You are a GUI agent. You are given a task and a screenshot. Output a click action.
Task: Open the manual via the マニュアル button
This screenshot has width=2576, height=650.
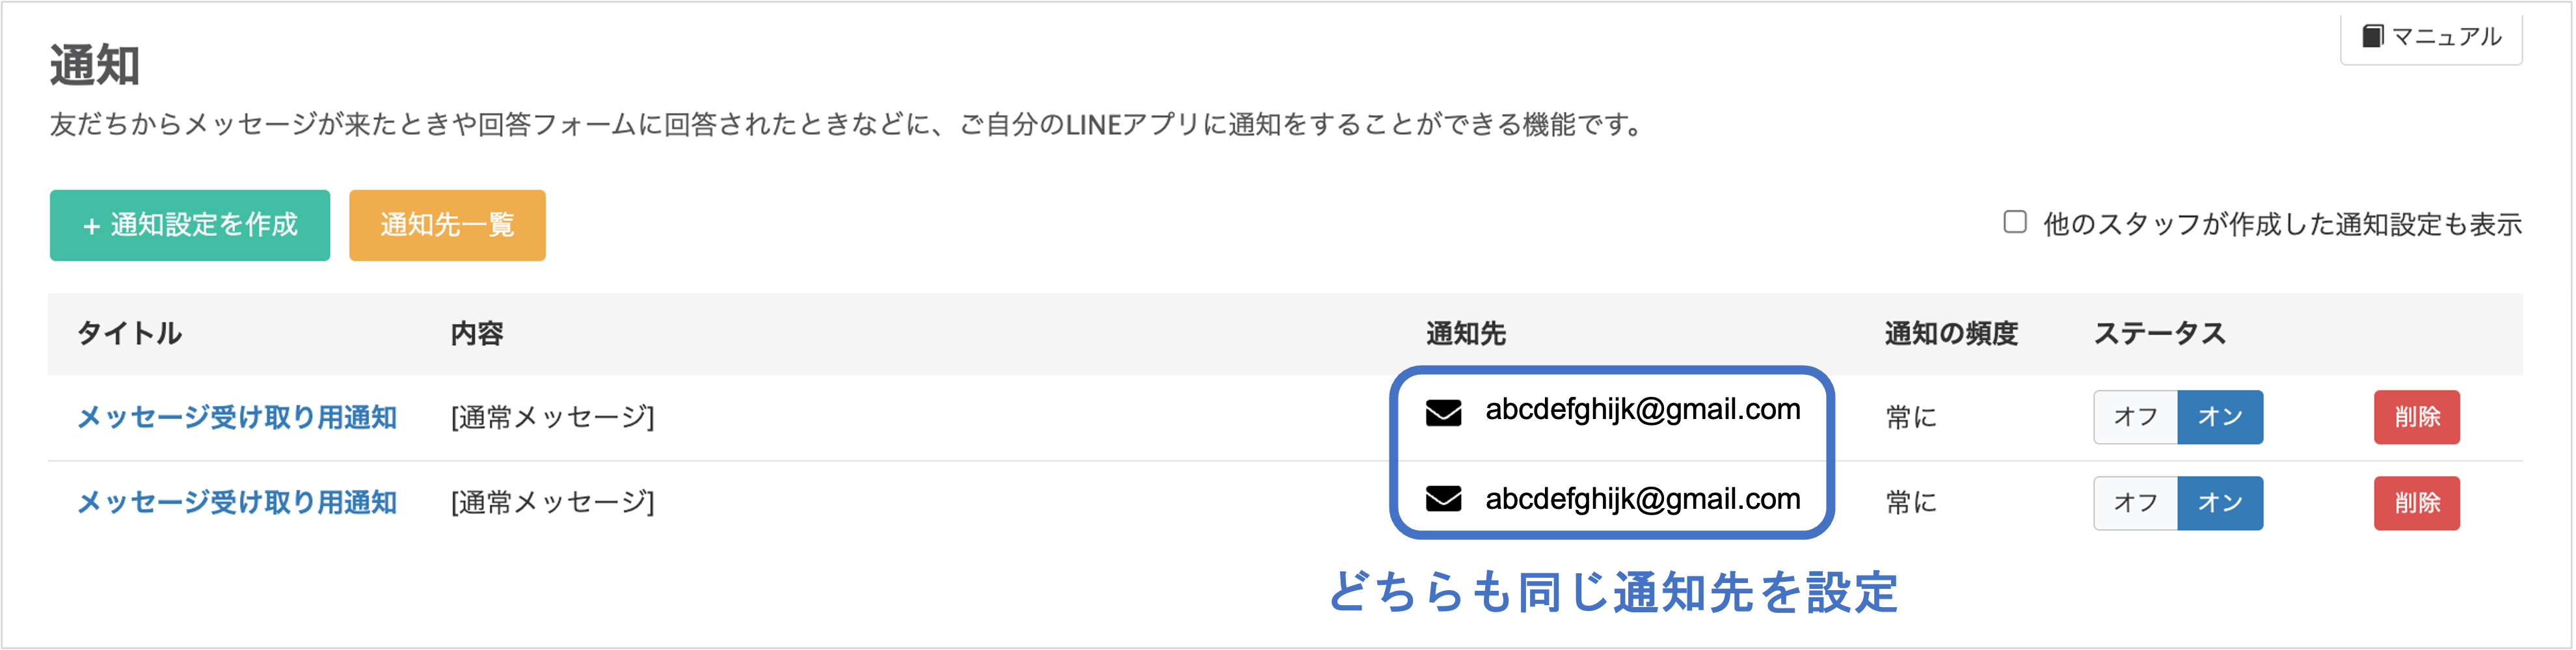pyautogui.click(x=2430, y=36)
